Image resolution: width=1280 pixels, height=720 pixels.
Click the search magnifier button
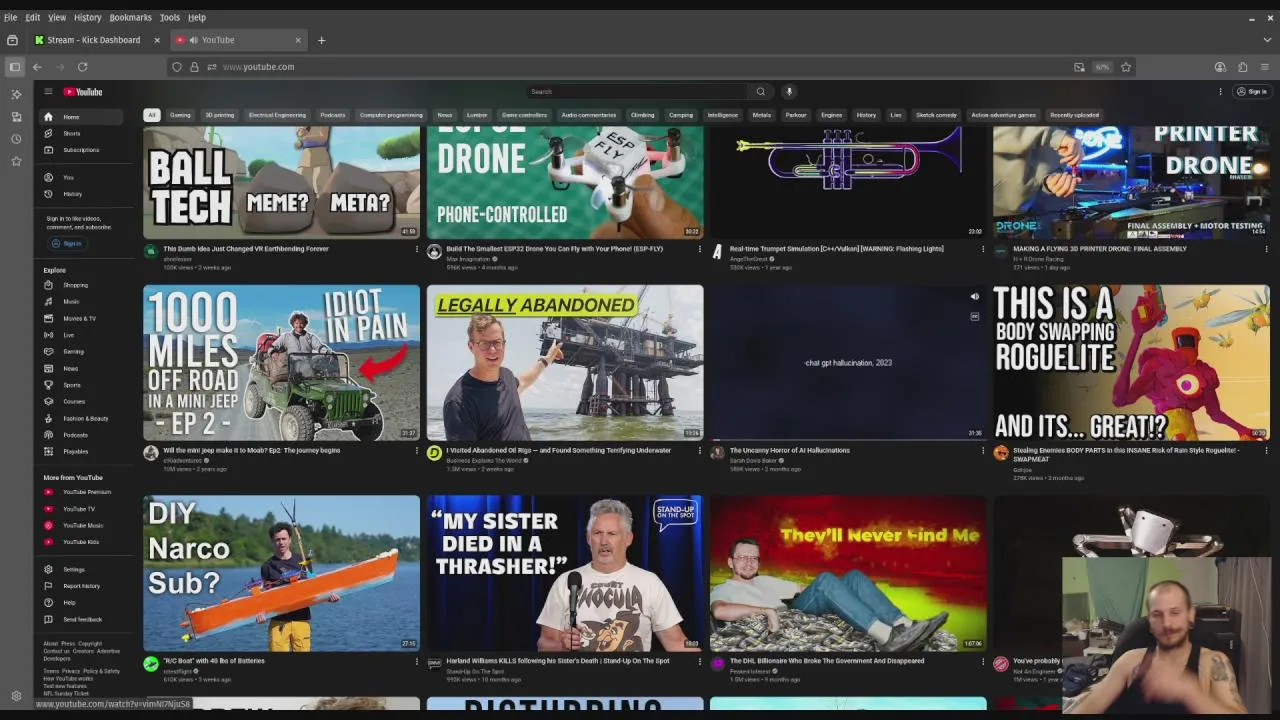[x=761, y=92]
